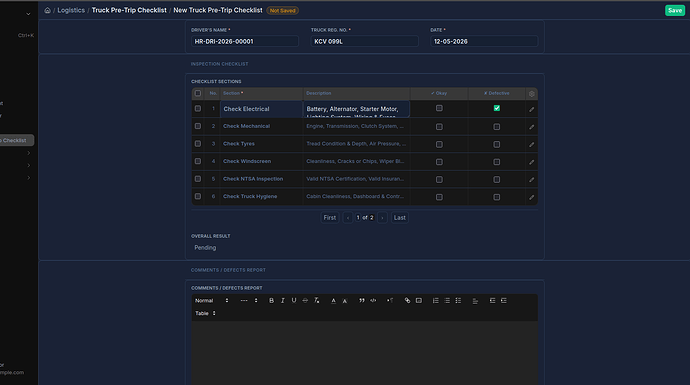Screen dimensions: 690x385
Task: Apply strikethrough in comments editor
Action: click(x=305, y=301)
